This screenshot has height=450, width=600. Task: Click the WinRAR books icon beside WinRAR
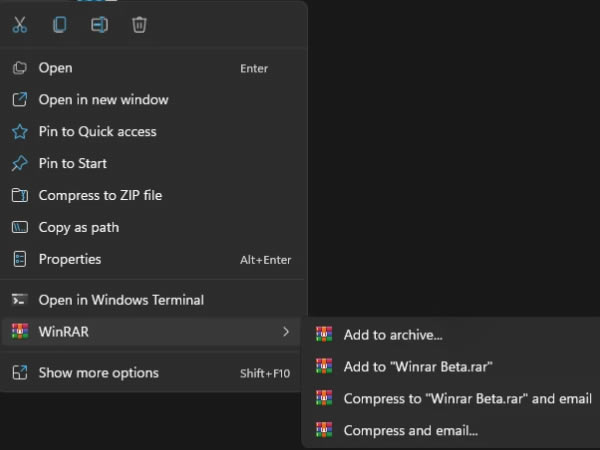(x=20, y=331)
